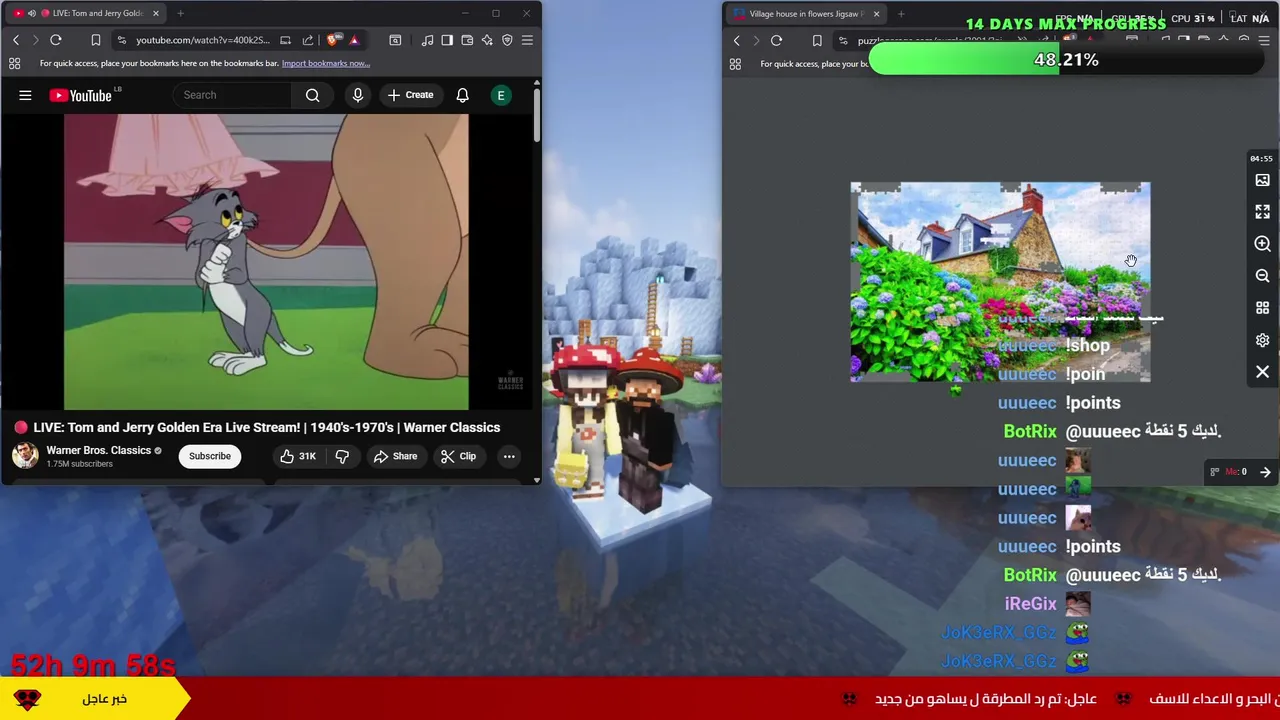This screenshot has width=1280, height=720.
Task: Open YouTube notifications bell
Action: [462, 95]
